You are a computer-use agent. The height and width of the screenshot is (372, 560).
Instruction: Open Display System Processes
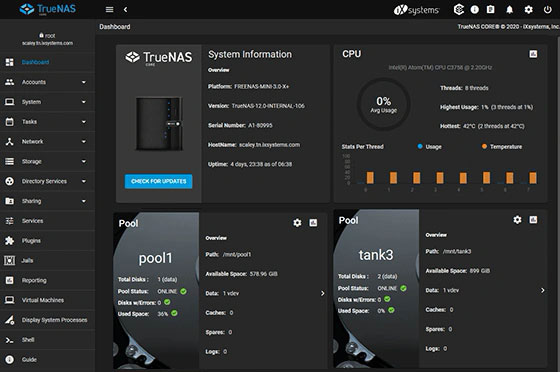pos(47,320)
